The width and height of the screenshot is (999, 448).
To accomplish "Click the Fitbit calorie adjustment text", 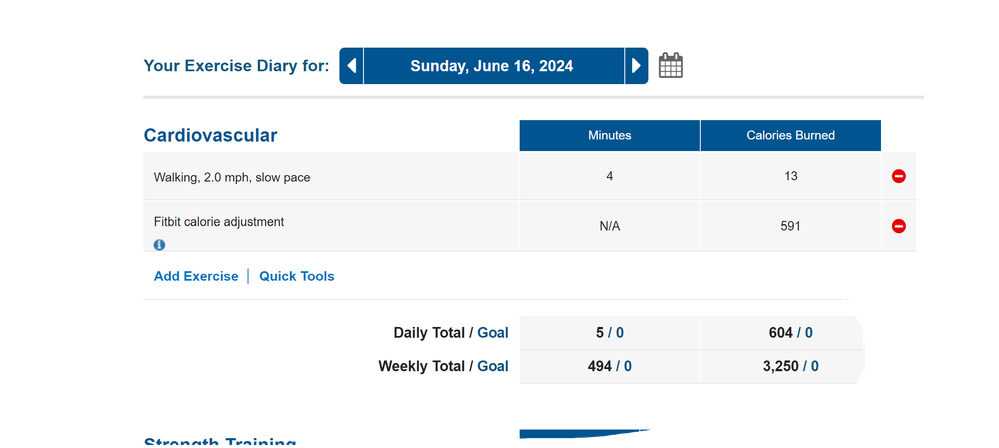I will [x=219, y=222].
